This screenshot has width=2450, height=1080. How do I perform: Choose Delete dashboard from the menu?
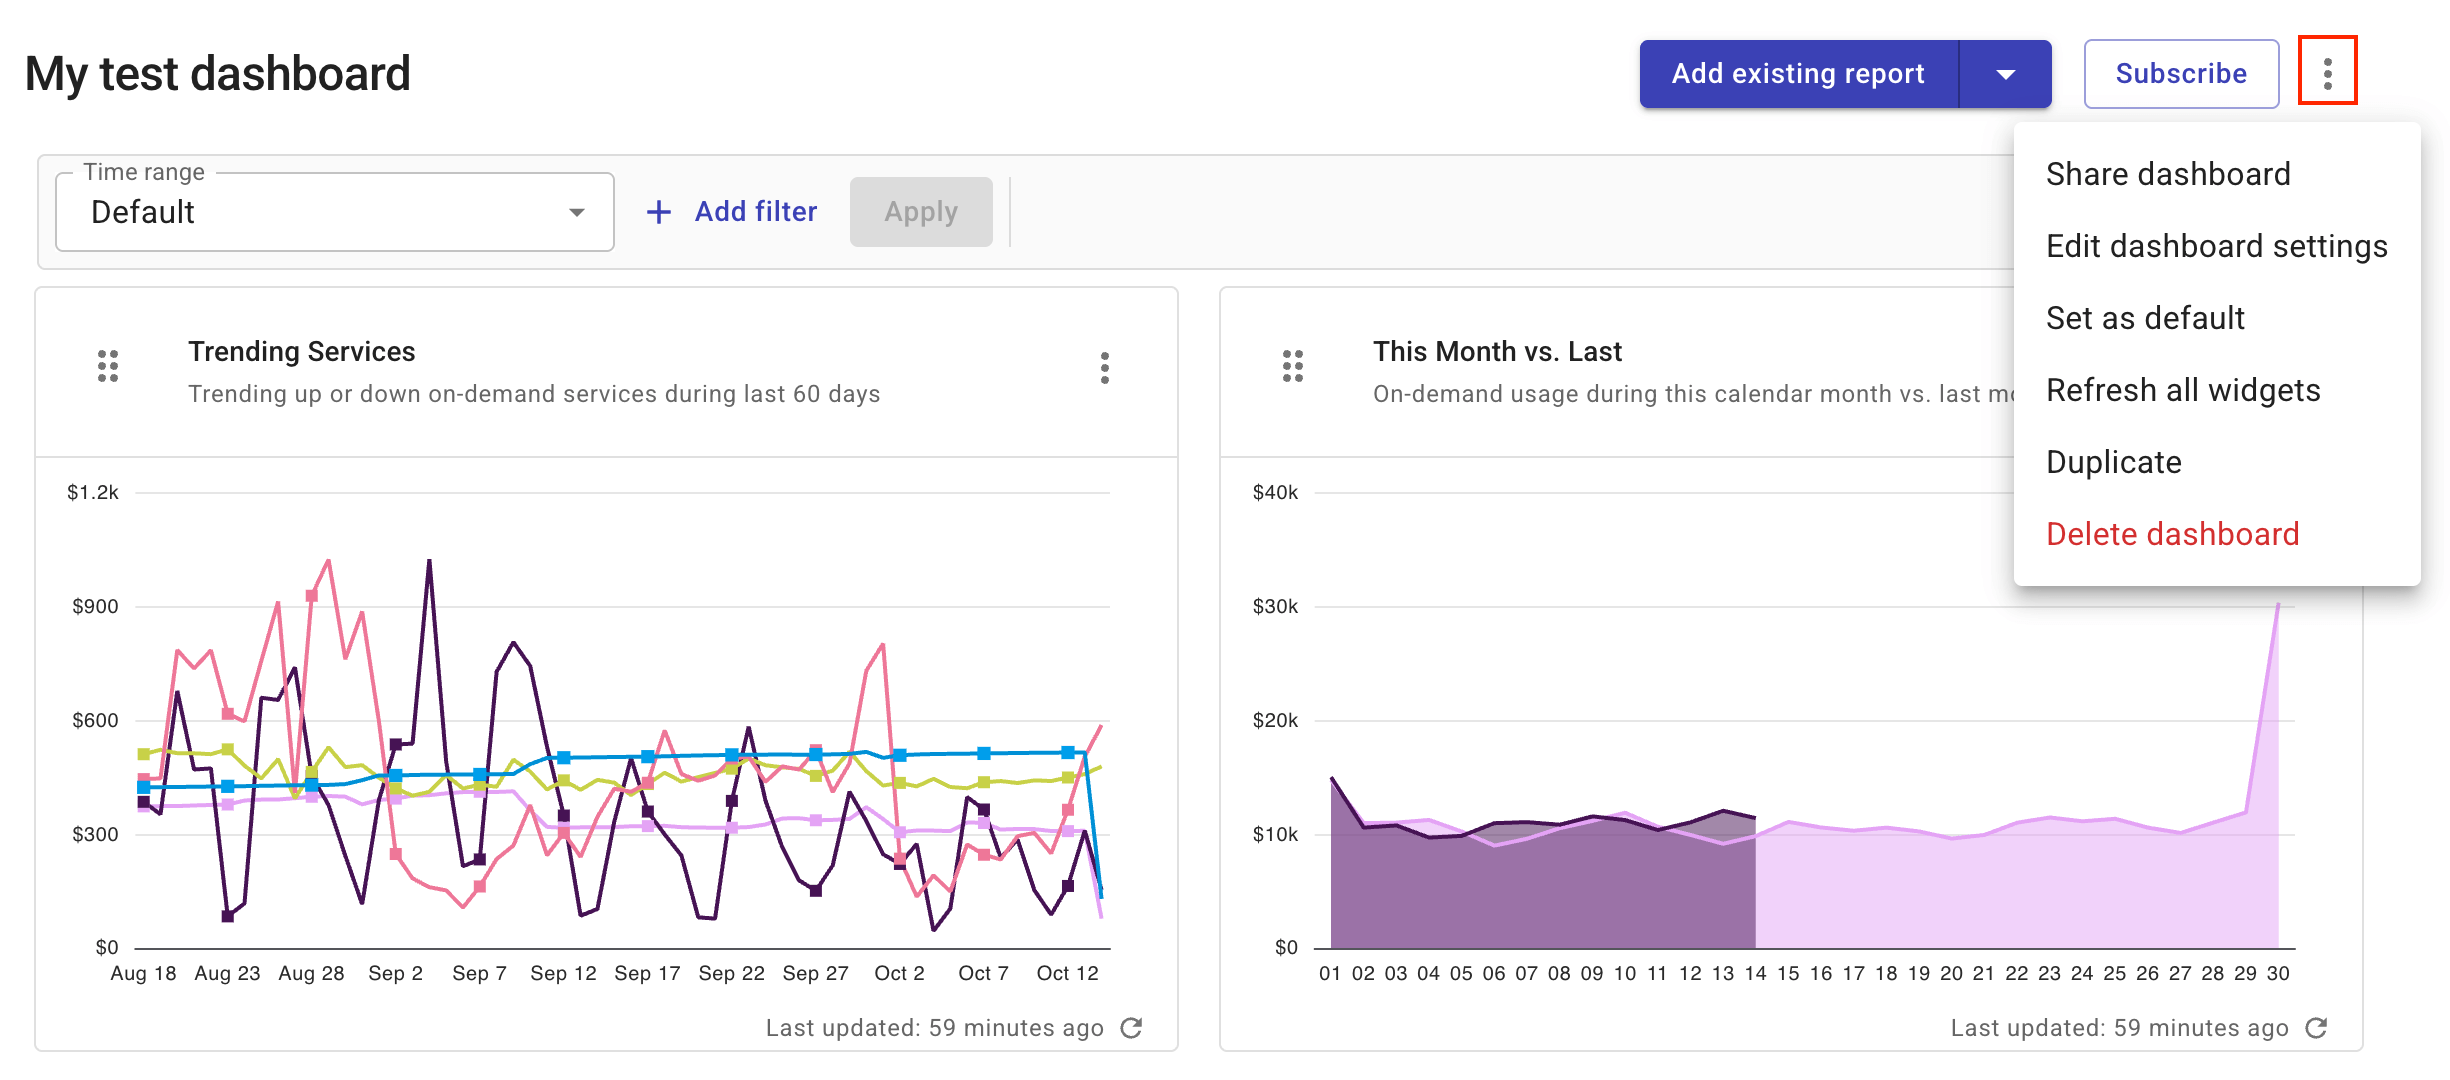(x=2173, y=533)
